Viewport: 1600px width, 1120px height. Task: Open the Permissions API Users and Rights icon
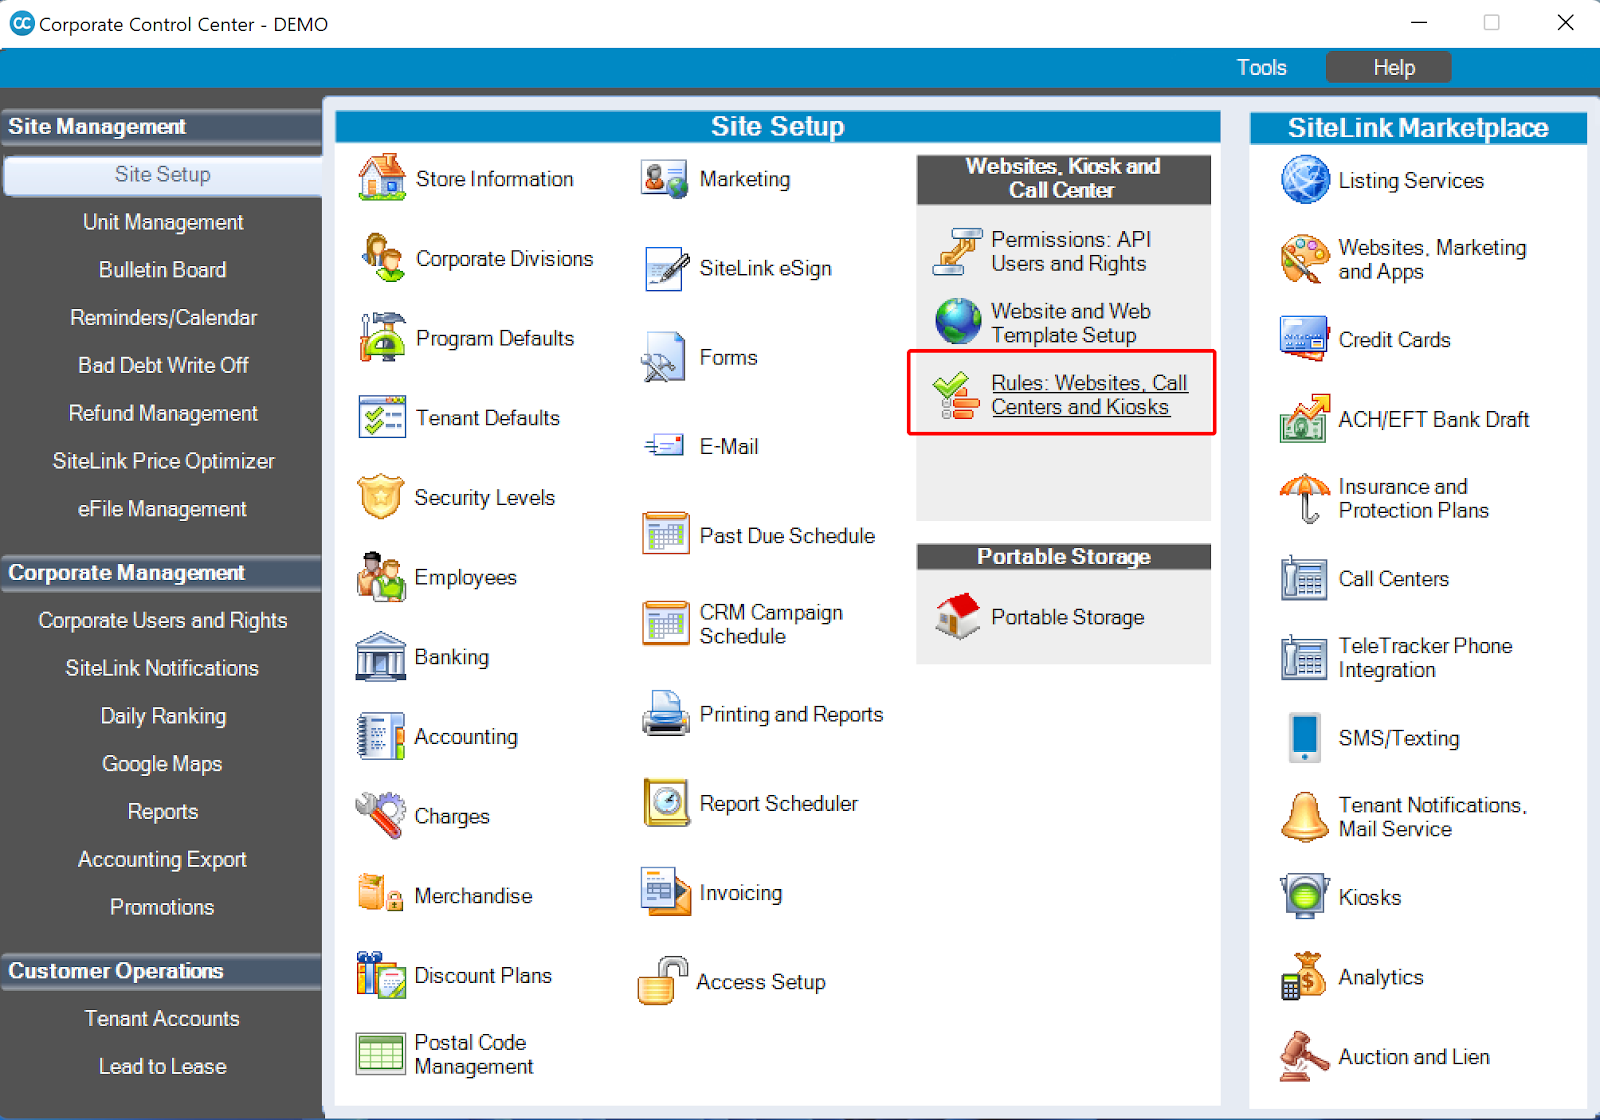[x=957, y=251]
